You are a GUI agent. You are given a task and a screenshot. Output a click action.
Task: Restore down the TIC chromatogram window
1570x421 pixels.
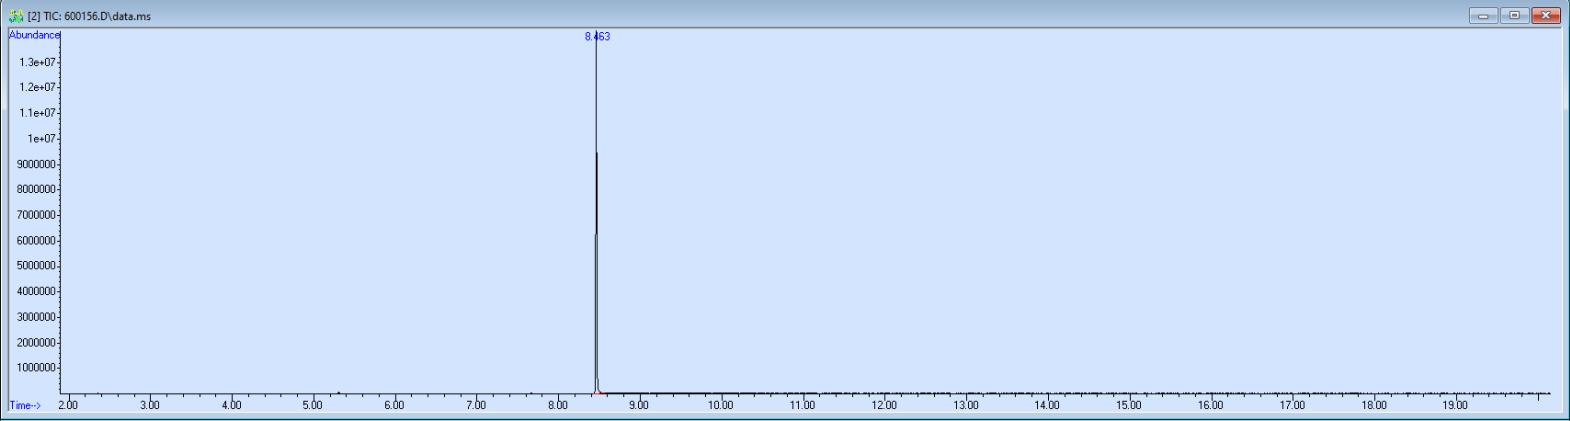point(1515,16)
